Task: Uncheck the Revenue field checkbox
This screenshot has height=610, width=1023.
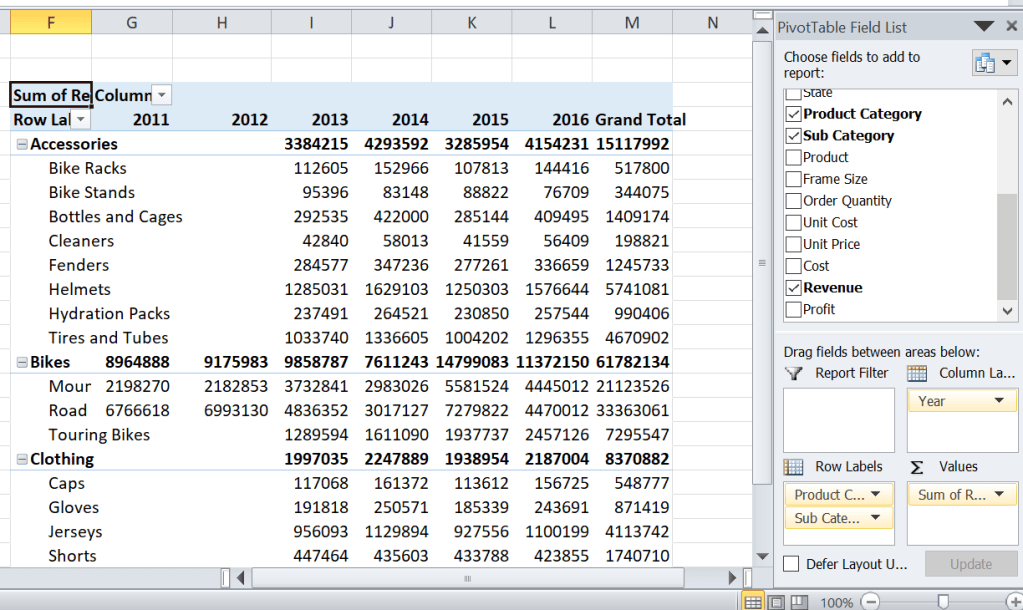Action: pyautogui.click(x=794, y=288)
